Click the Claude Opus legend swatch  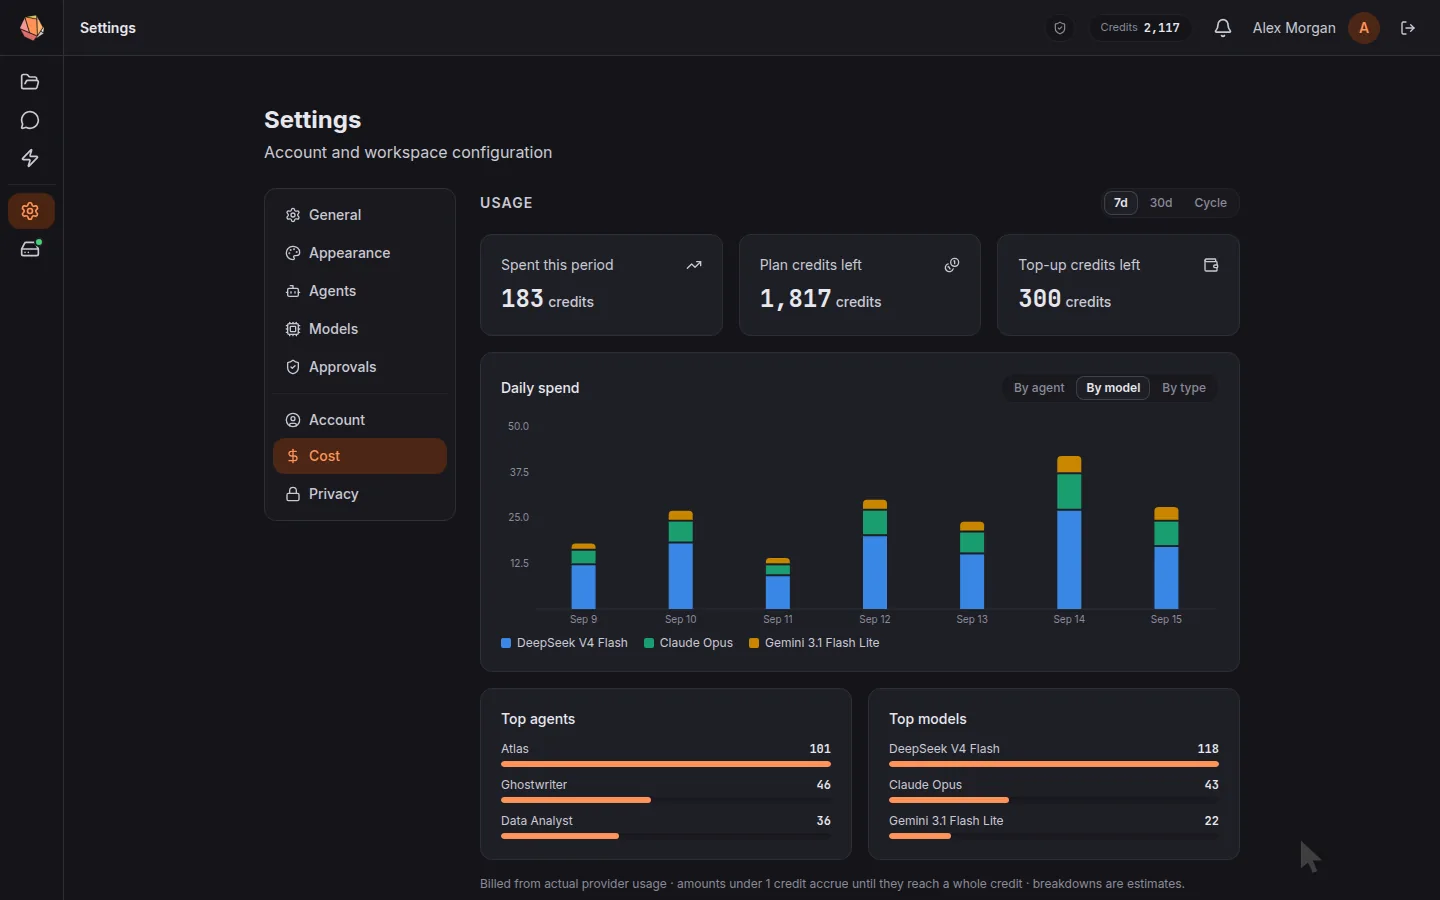pyautogui.click(x=649, y=643)
